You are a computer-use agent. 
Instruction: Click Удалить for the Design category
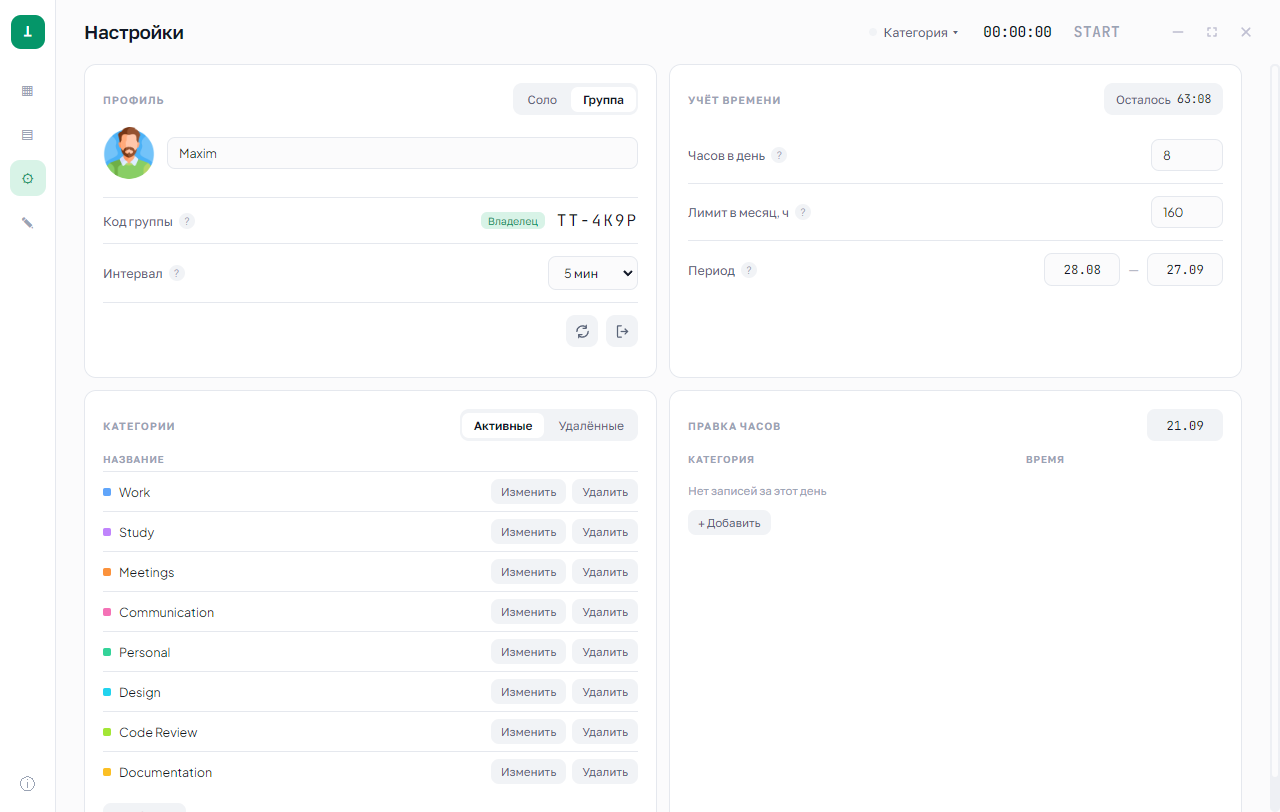click(605, 692)
